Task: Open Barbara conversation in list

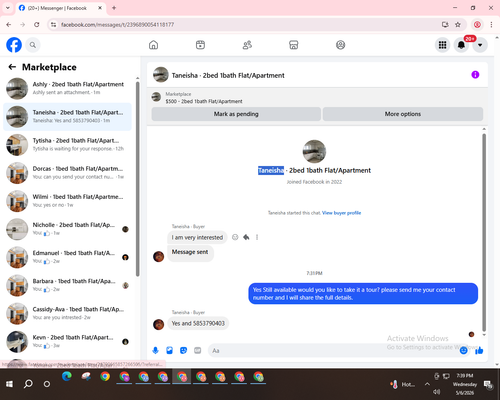Action: (67, 285)
